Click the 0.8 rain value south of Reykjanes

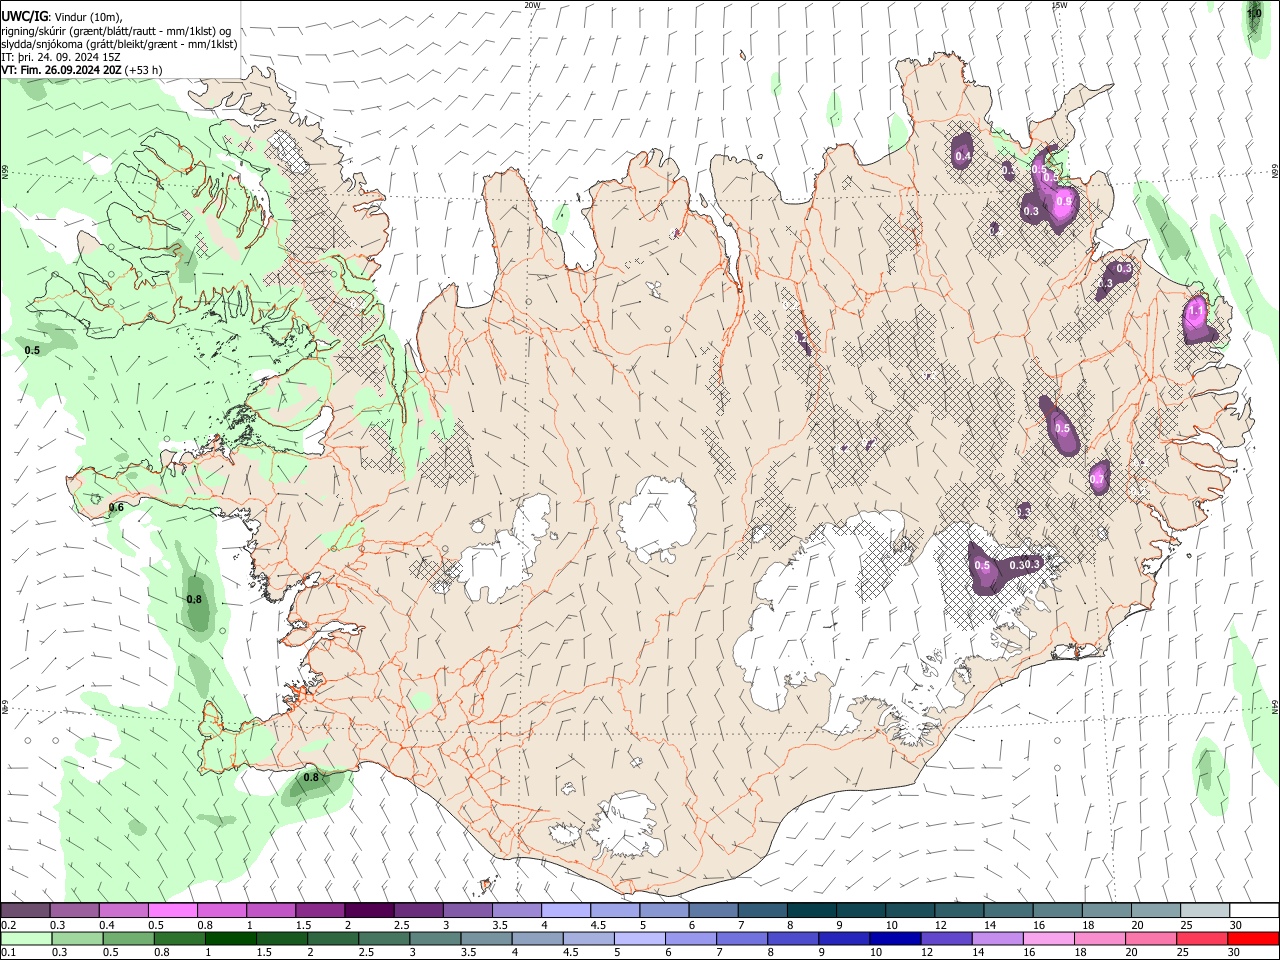coord(311,777)
